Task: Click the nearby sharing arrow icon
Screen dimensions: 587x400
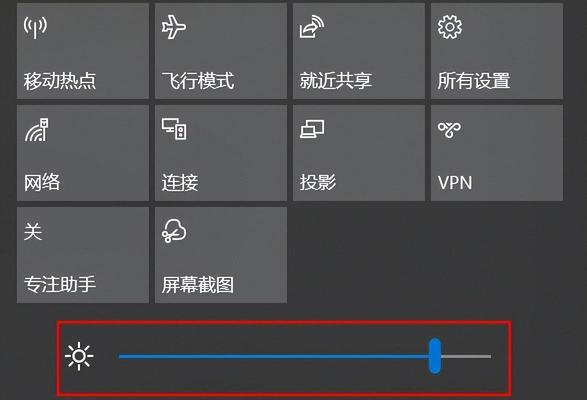Action: [x=312, y=27]
